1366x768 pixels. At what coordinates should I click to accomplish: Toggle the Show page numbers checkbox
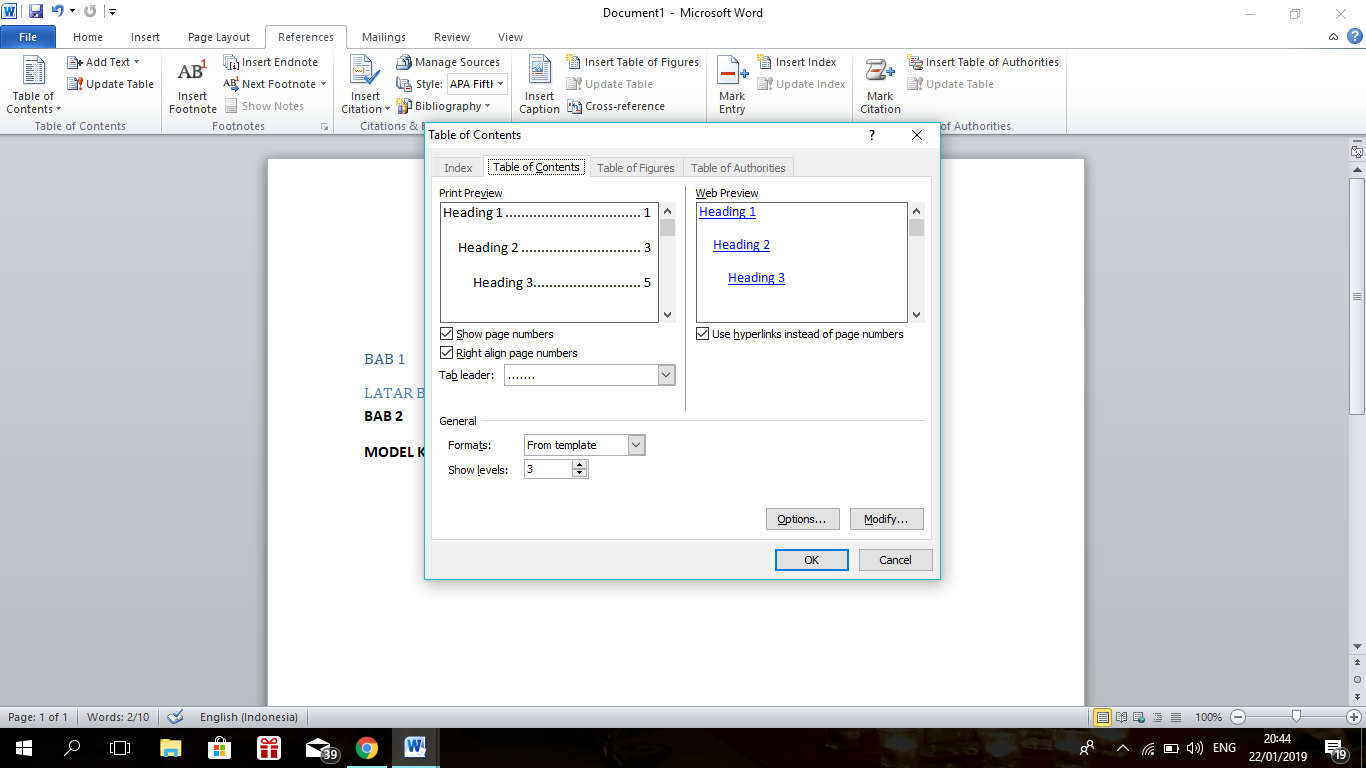click(447, 334)
